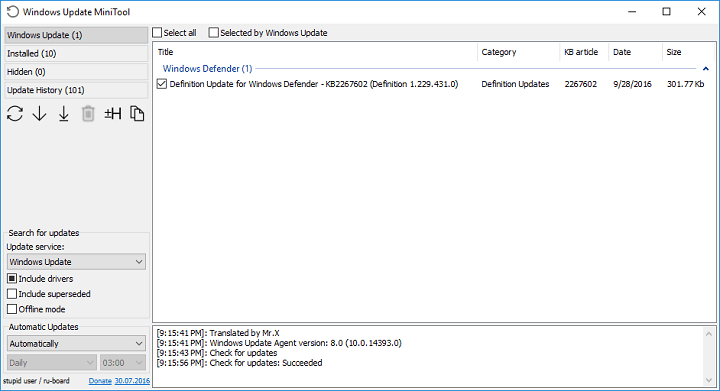Maximize the Windows Update MiniTool window
The height and width of the screenshot is (391, 720).
(x=666, y=12)
